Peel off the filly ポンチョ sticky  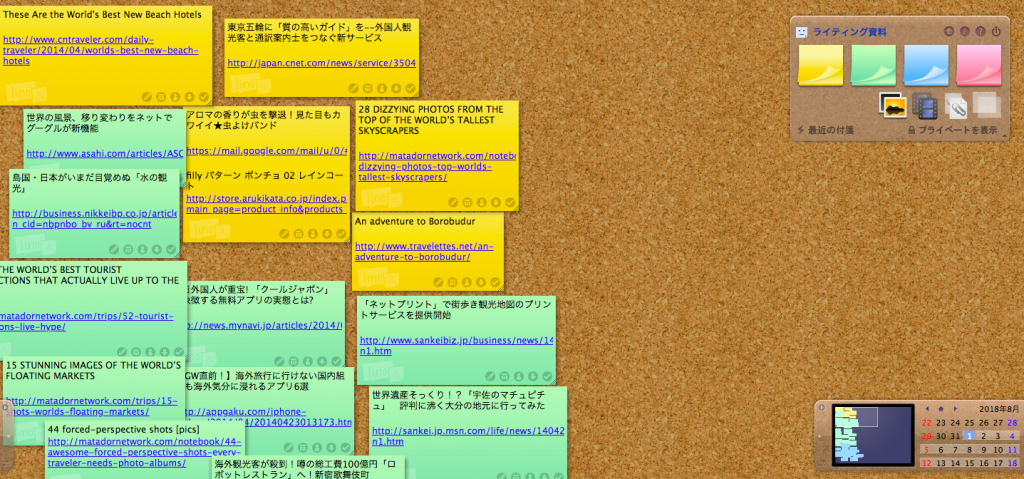point(341,233)
